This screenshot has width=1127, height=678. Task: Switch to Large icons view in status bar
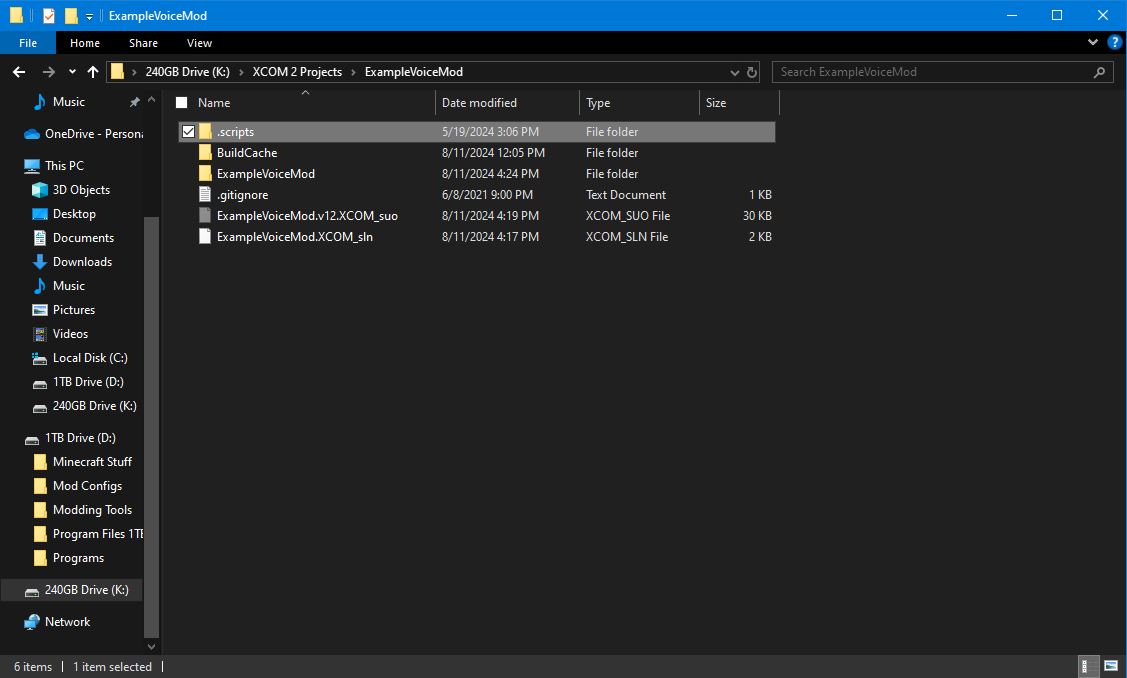[1111, 666]
